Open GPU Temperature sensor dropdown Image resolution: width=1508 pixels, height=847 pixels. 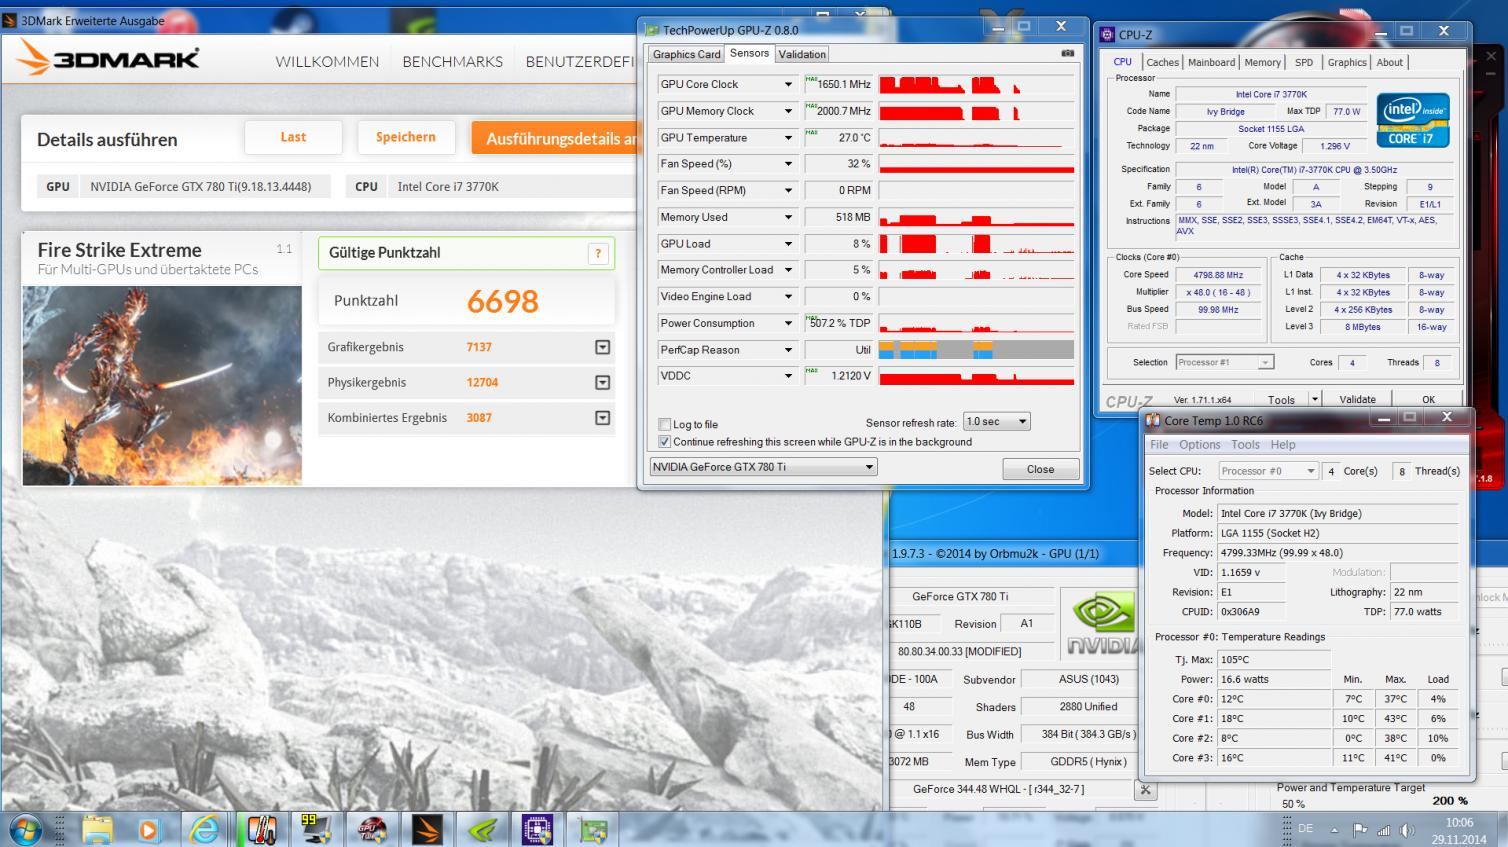point(788,138)
